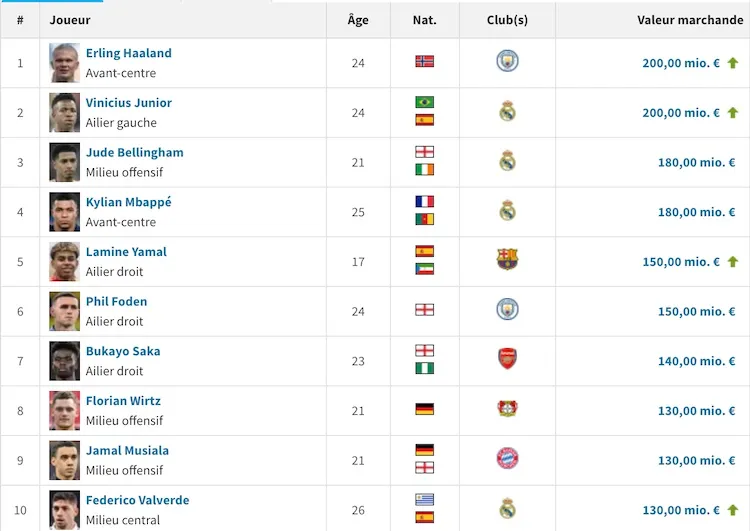
Task: Click the Norway flag next to Haaland
Action: (x=425, y=61)
